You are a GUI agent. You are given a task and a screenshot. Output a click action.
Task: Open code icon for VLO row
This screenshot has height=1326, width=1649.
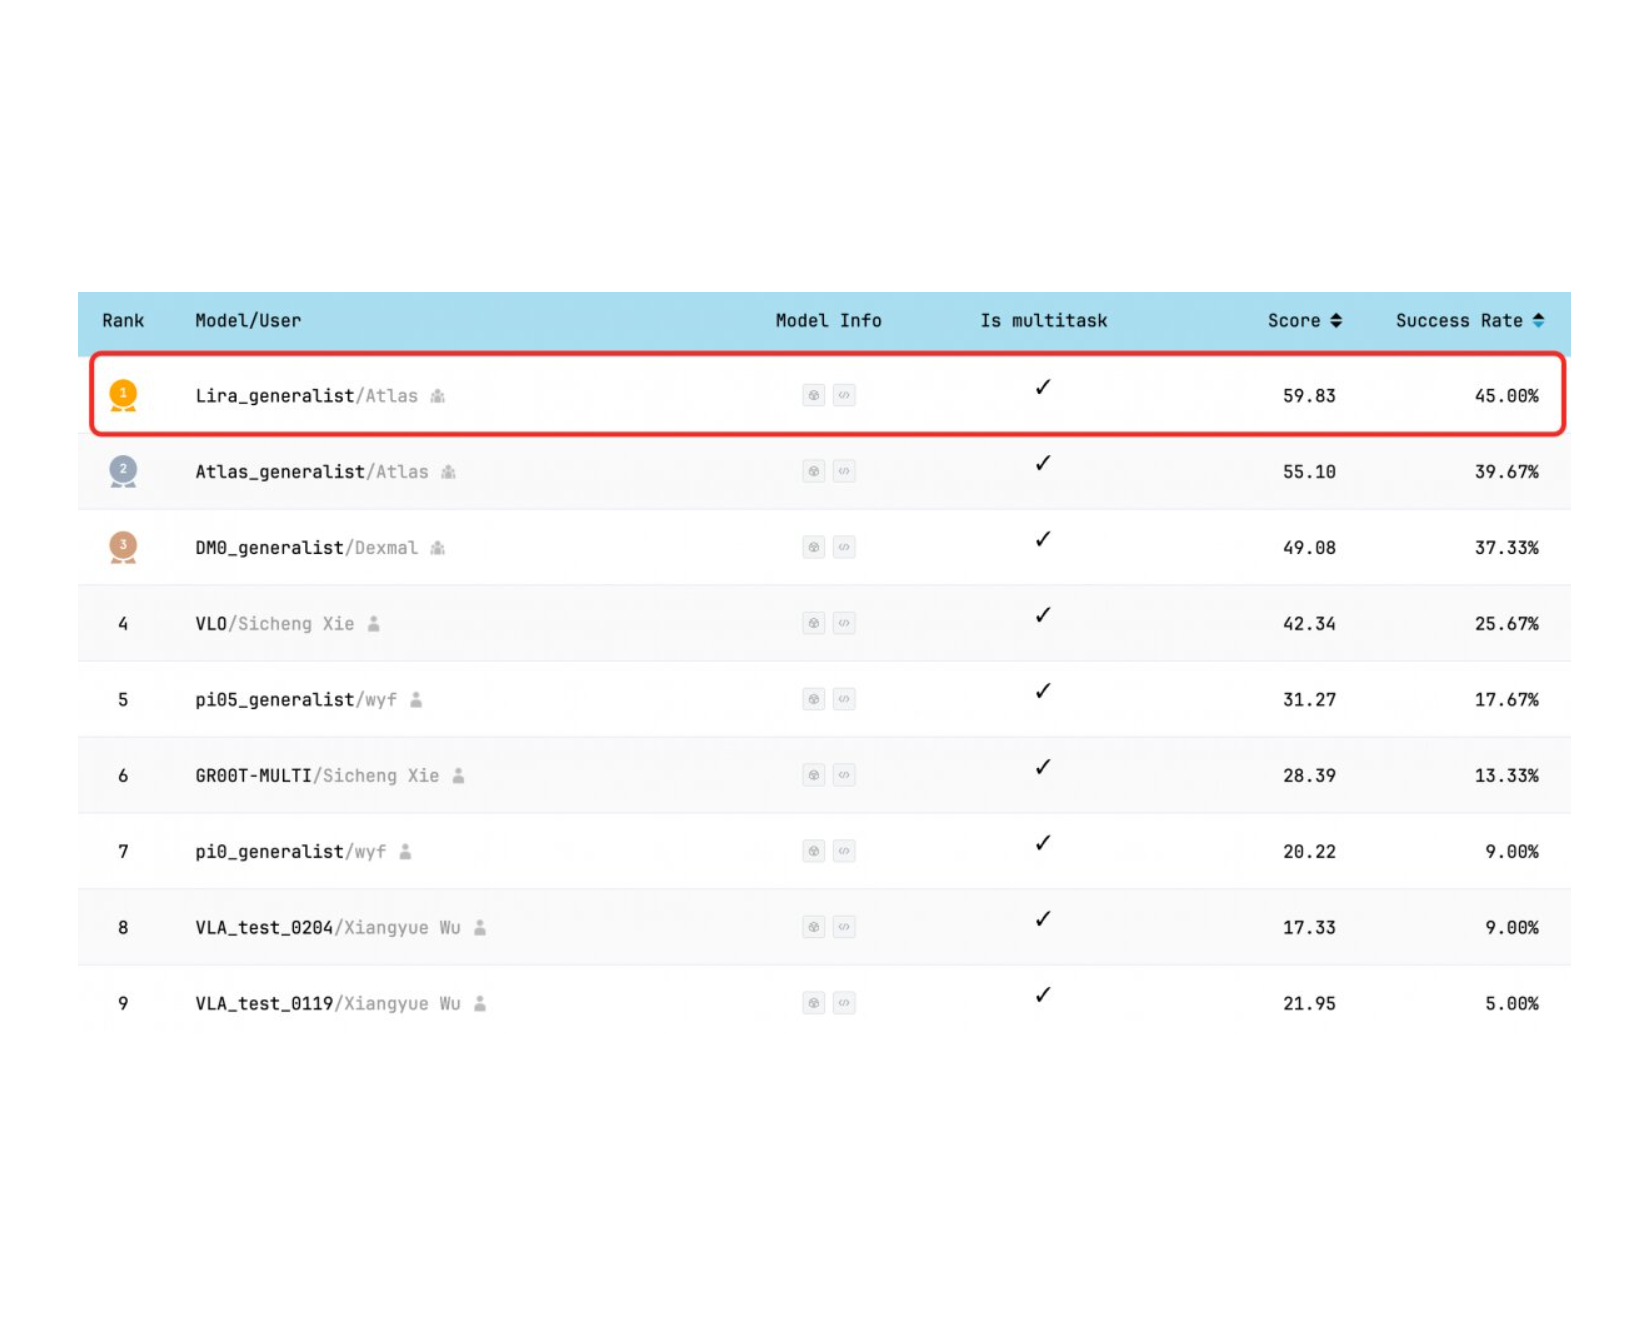coord(844,623)
